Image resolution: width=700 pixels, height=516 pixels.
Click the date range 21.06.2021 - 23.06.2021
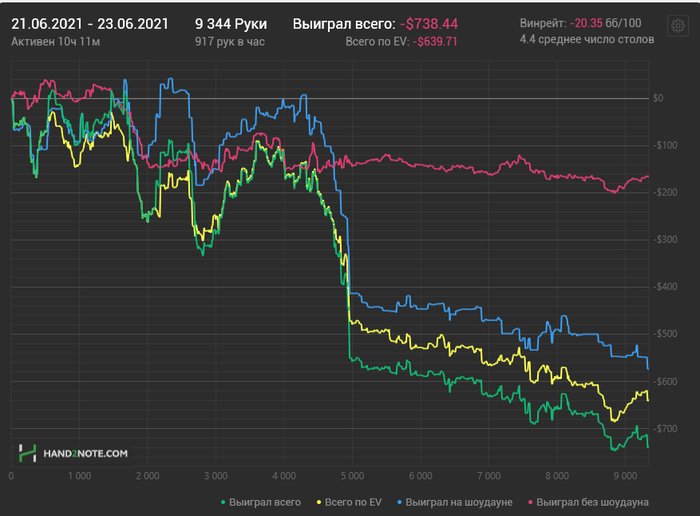90,24
